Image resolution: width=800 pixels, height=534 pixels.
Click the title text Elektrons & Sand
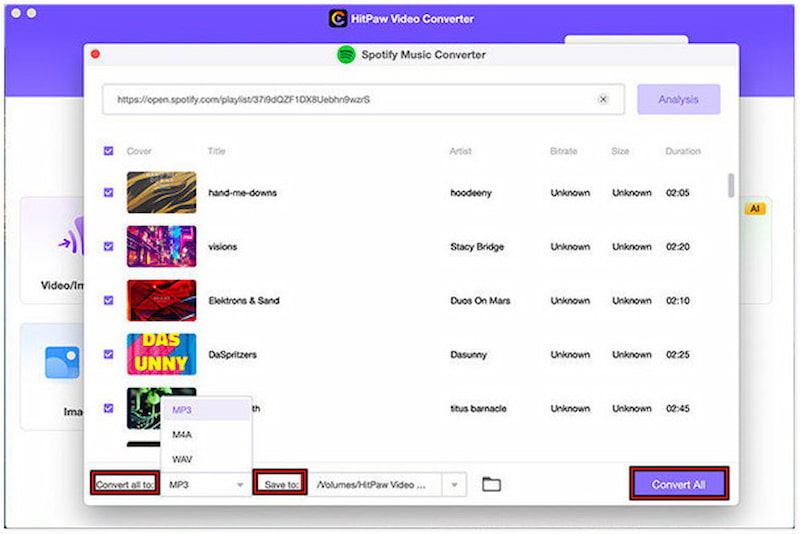244,301
